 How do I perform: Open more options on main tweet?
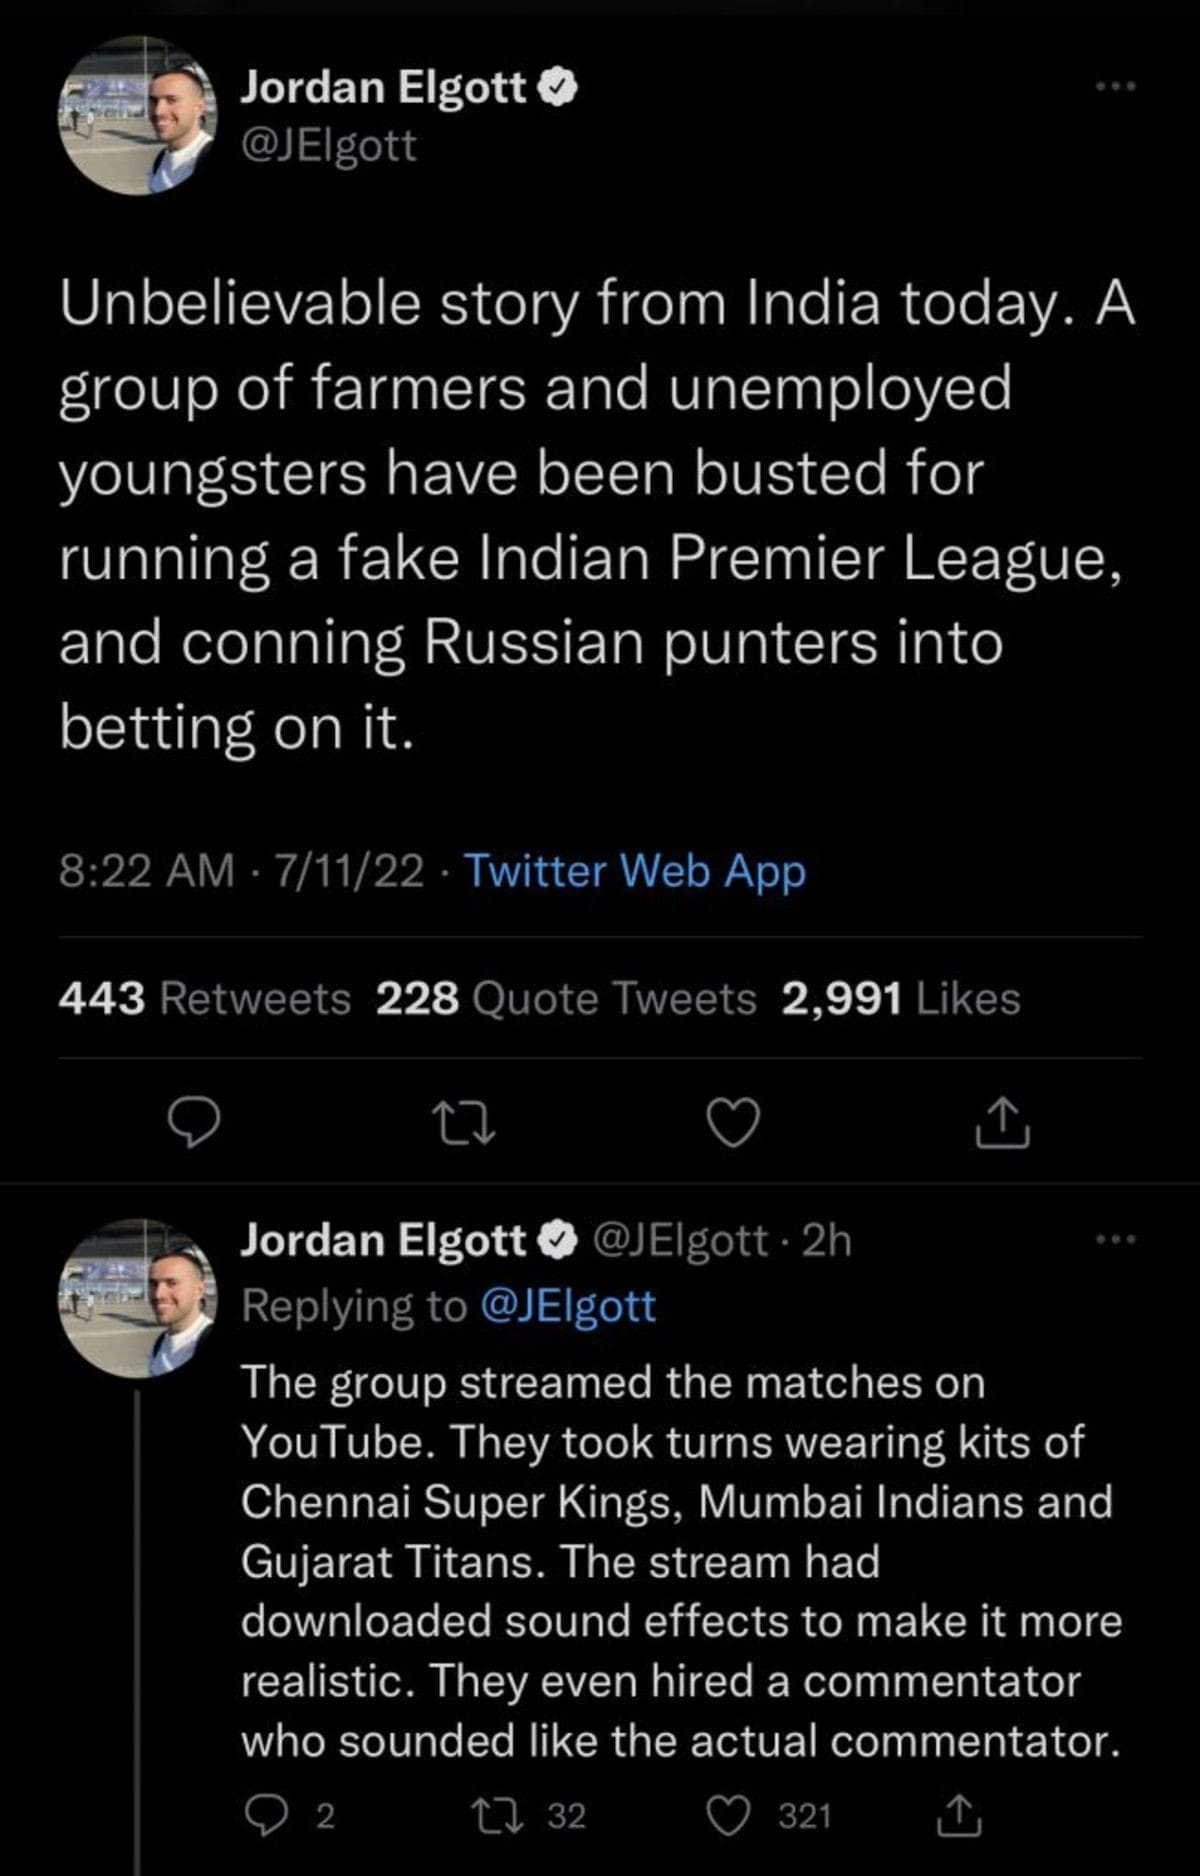pos(1116,87)
